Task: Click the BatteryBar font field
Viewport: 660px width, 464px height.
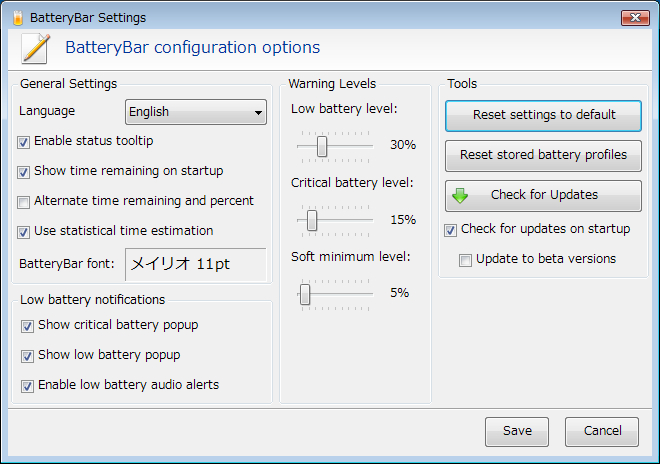Action: (x=195, y=265)
